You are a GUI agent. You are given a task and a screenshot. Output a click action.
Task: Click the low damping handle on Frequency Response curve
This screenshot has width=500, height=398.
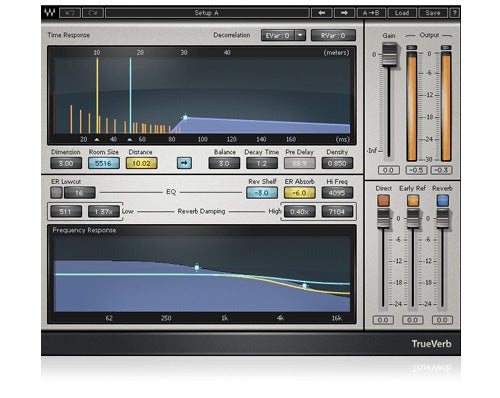click(x=197, y=267)
